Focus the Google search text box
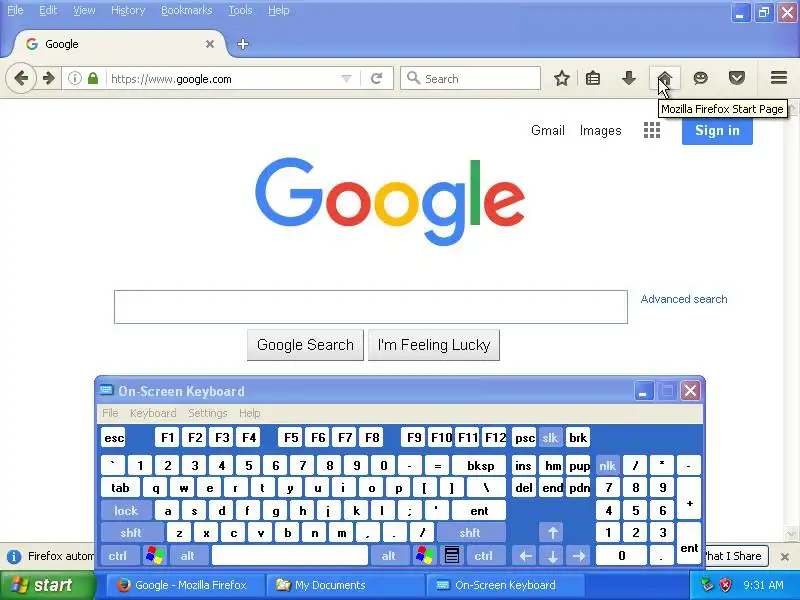 click(371, 307)
